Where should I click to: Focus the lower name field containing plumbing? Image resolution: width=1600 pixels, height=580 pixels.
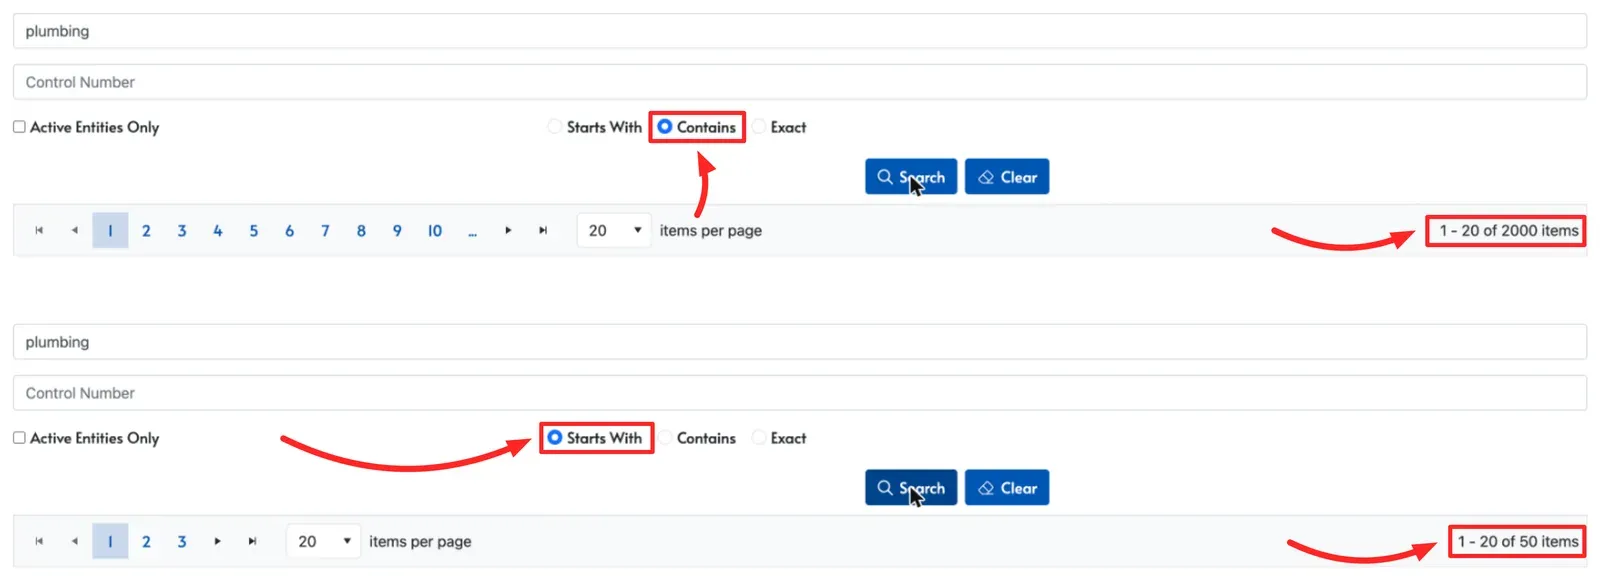[x=800, y=342]
